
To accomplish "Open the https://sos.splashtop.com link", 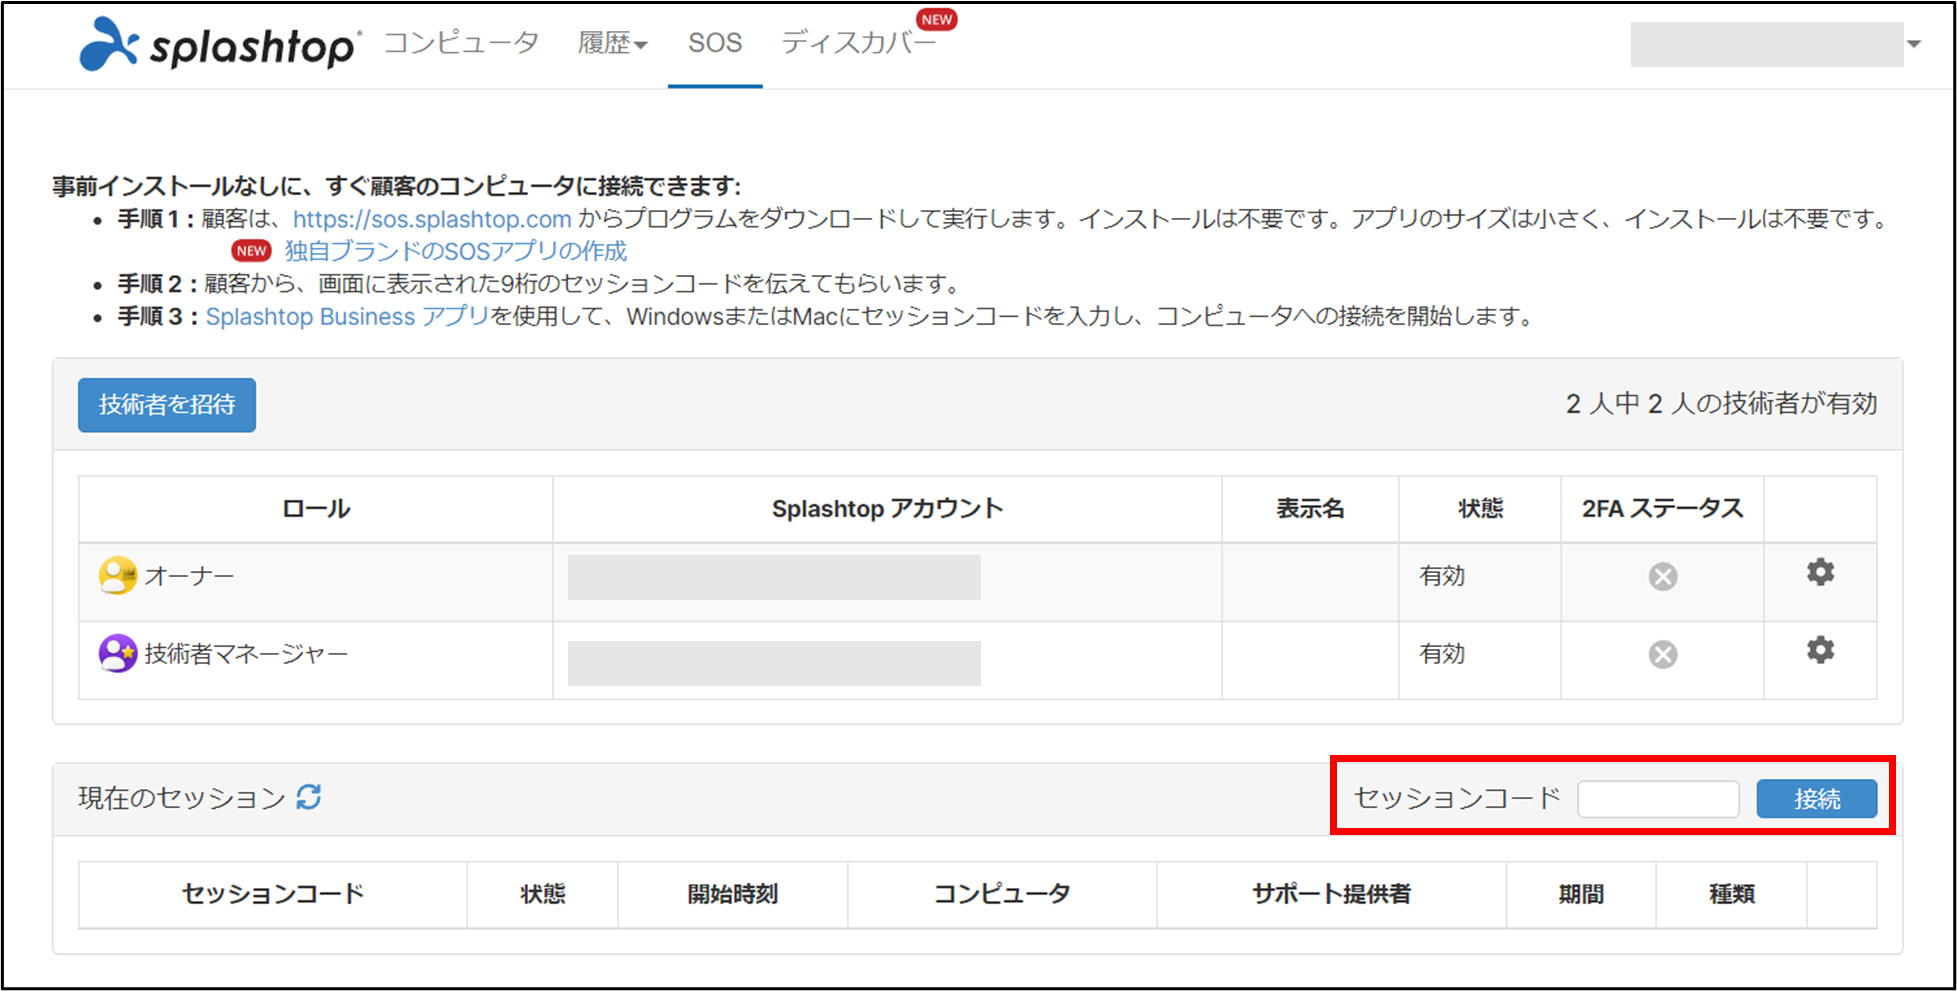I will 432,219.
